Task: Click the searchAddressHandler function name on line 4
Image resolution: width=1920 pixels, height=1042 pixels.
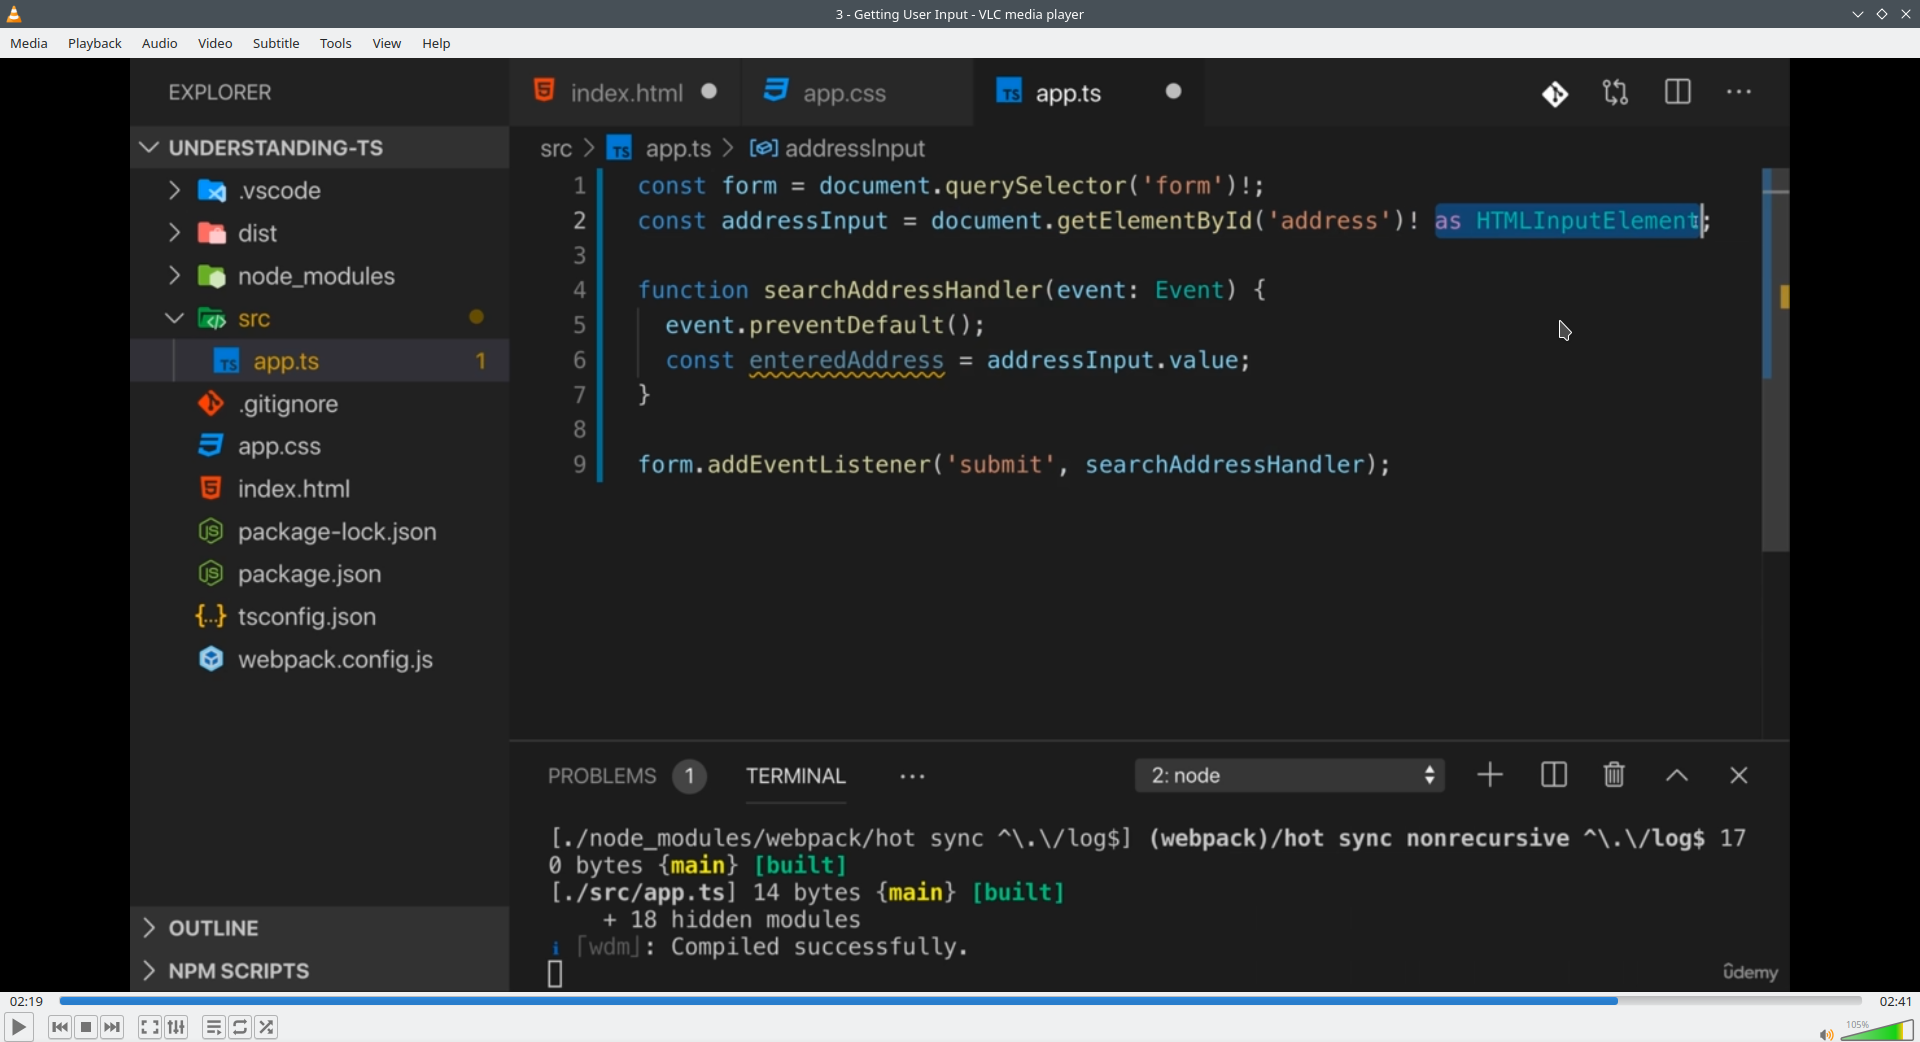Action: pyautogui.click(x=903, y=290)
